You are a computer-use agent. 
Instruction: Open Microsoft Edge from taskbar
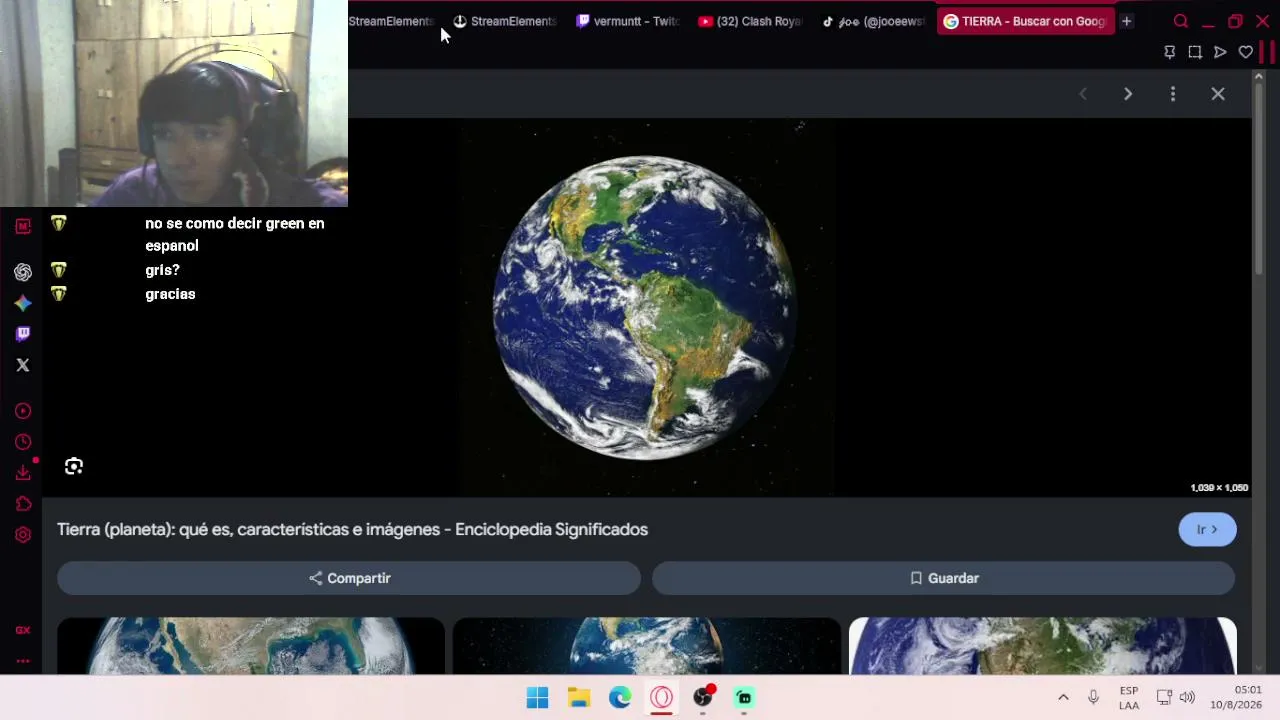[x=620, y=698]
